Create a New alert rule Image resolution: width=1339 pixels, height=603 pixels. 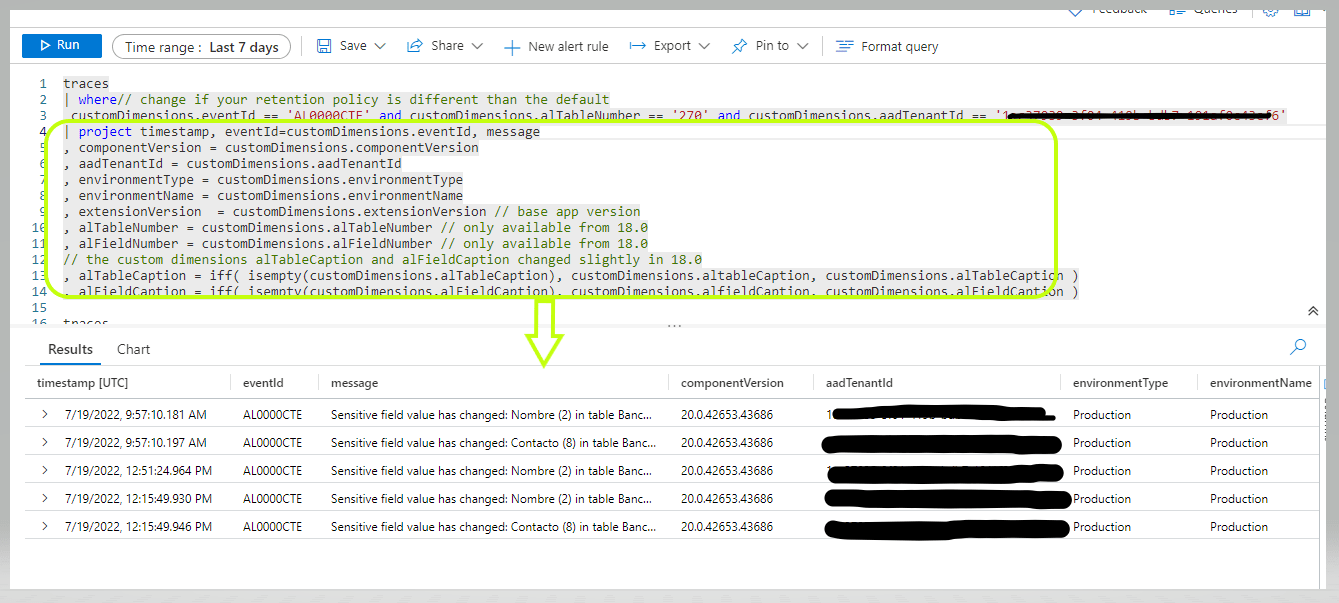click(556, 47)
